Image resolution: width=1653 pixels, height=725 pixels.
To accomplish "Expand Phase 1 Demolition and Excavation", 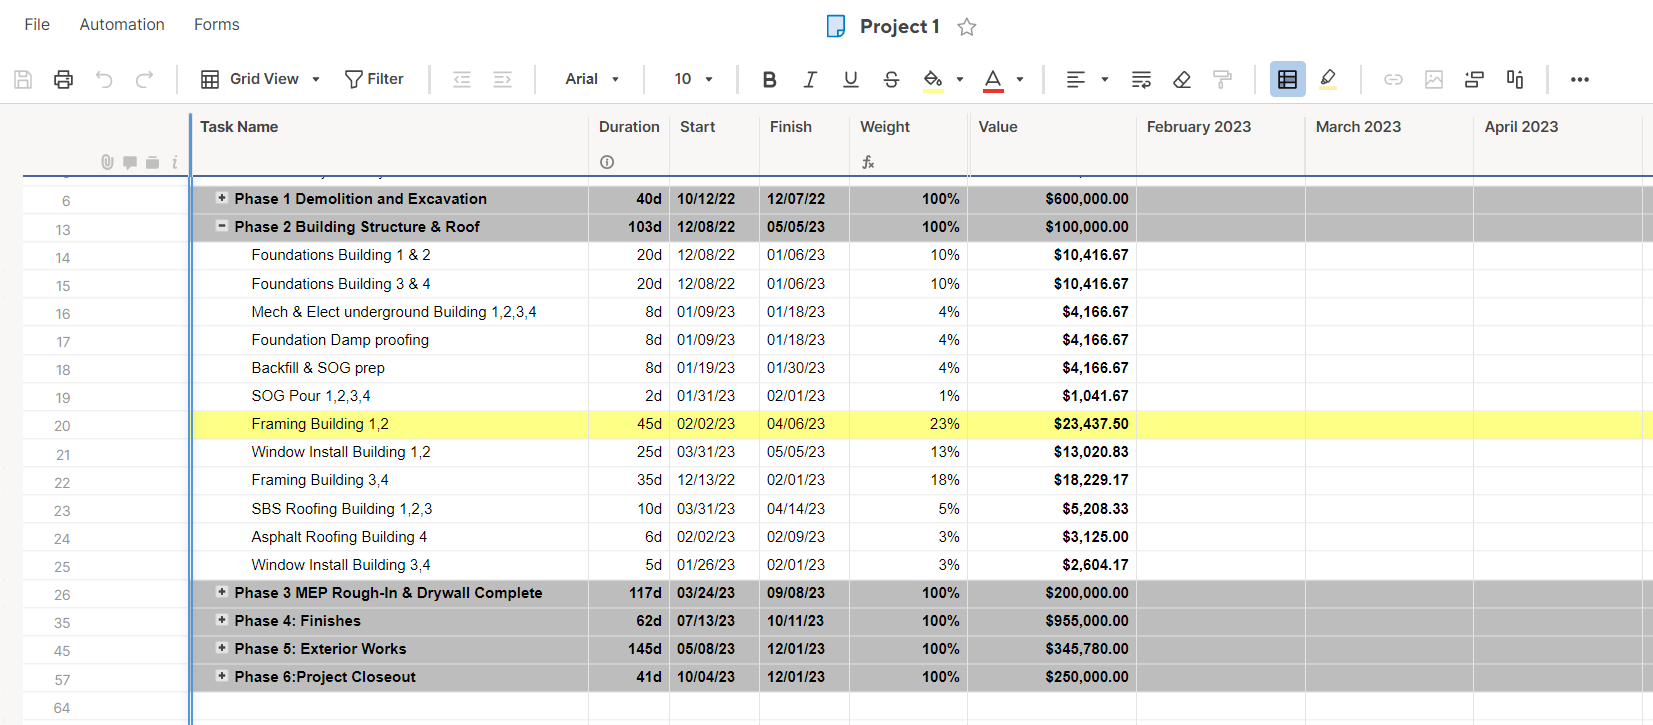I will (222, 198).
